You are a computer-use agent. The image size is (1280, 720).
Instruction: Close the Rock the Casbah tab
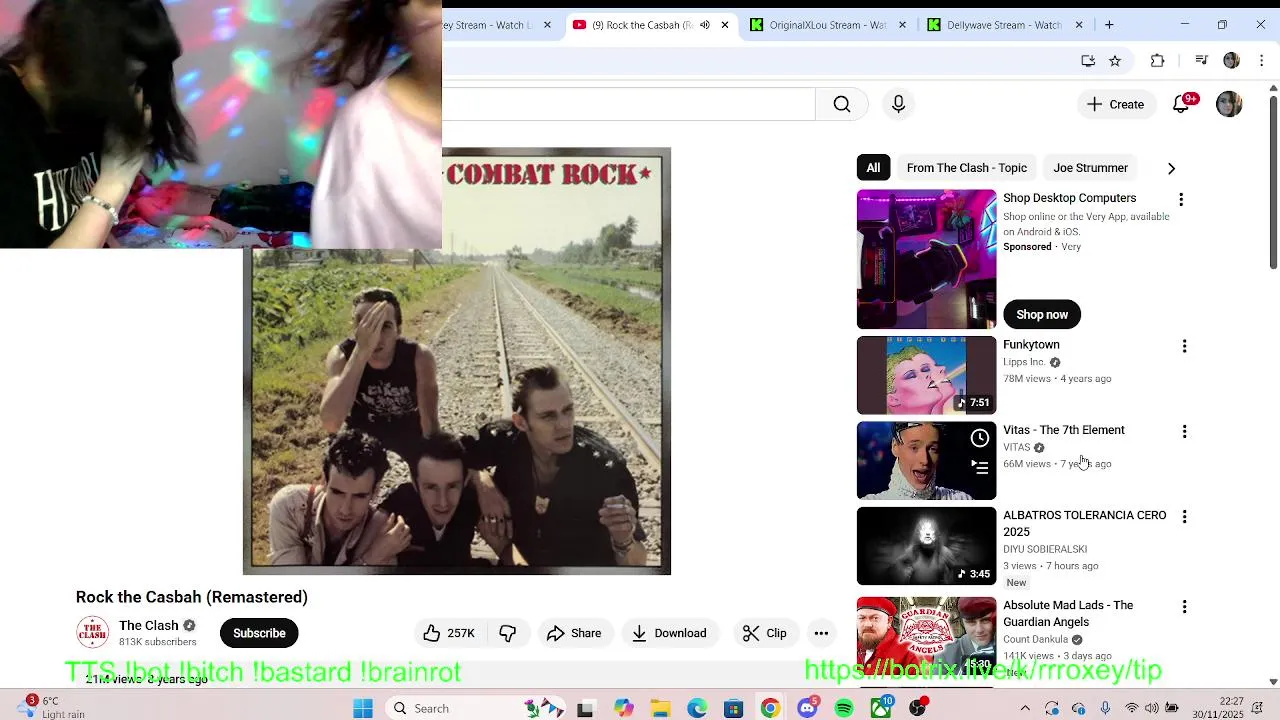725,25
